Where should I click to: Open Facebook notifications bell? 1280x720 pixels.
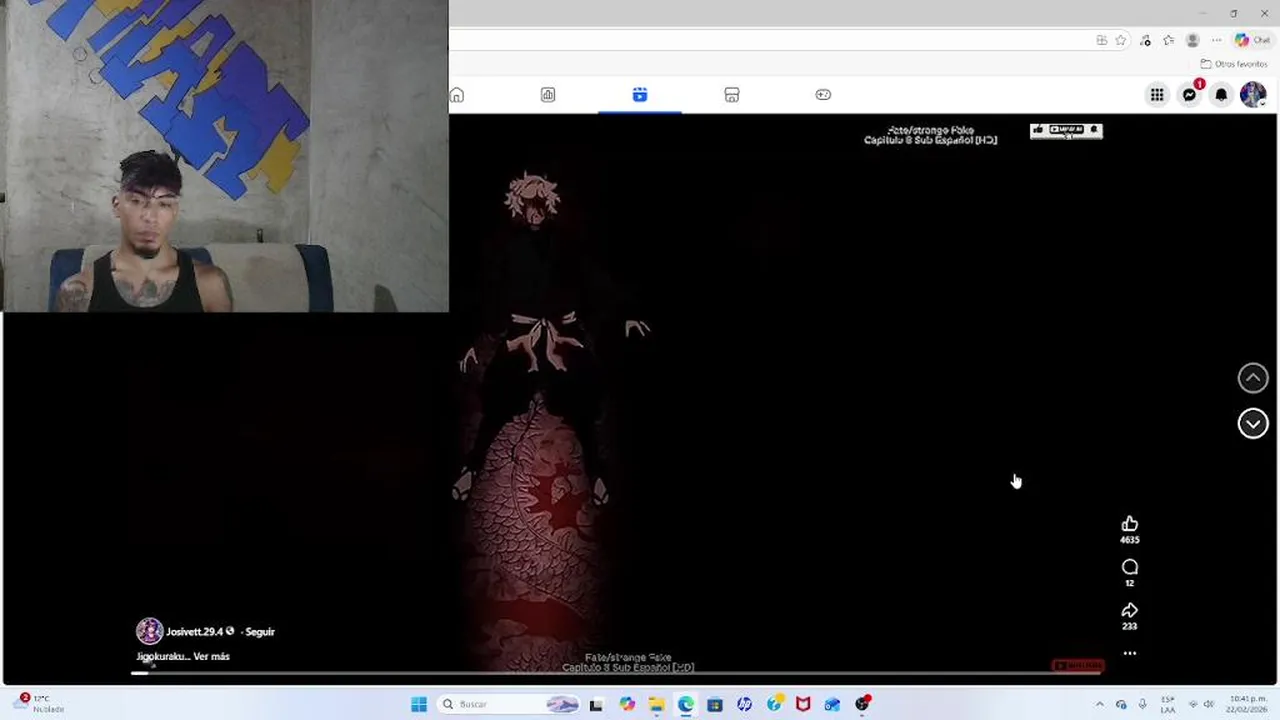point(1221,95)
